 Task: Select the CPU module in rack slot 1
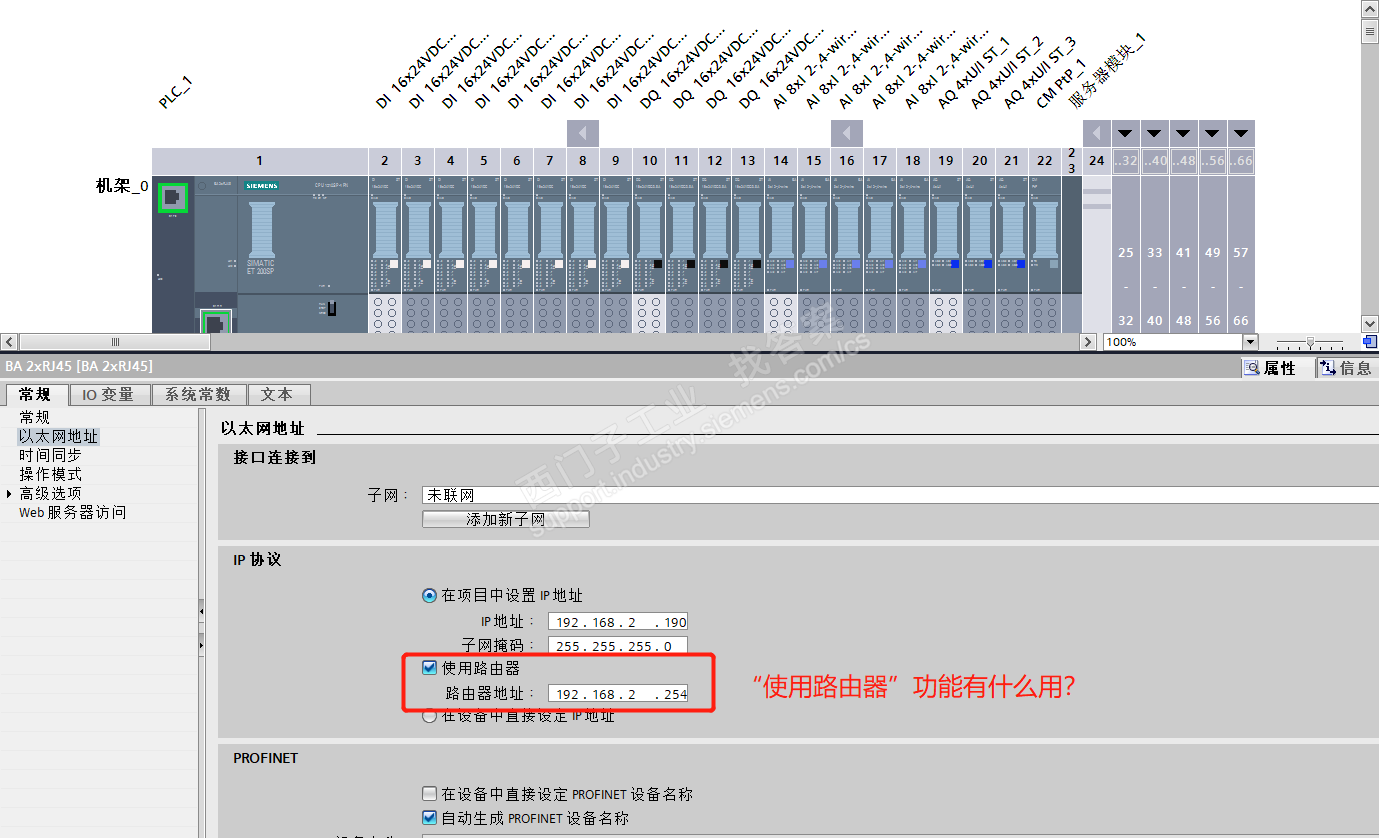pos(259,254)
